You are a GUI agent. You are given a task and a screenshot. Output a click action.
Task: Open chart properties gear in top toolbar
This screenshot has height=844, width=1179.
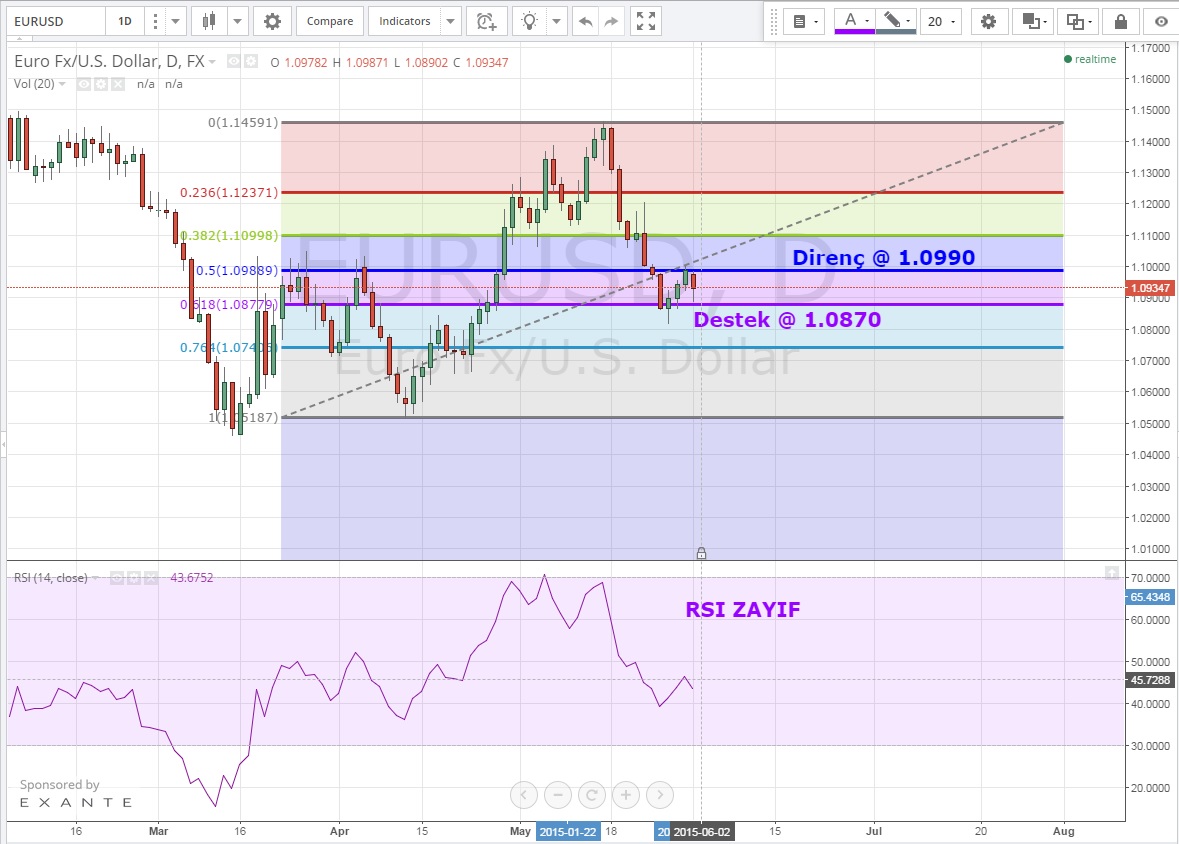[272, 21]
